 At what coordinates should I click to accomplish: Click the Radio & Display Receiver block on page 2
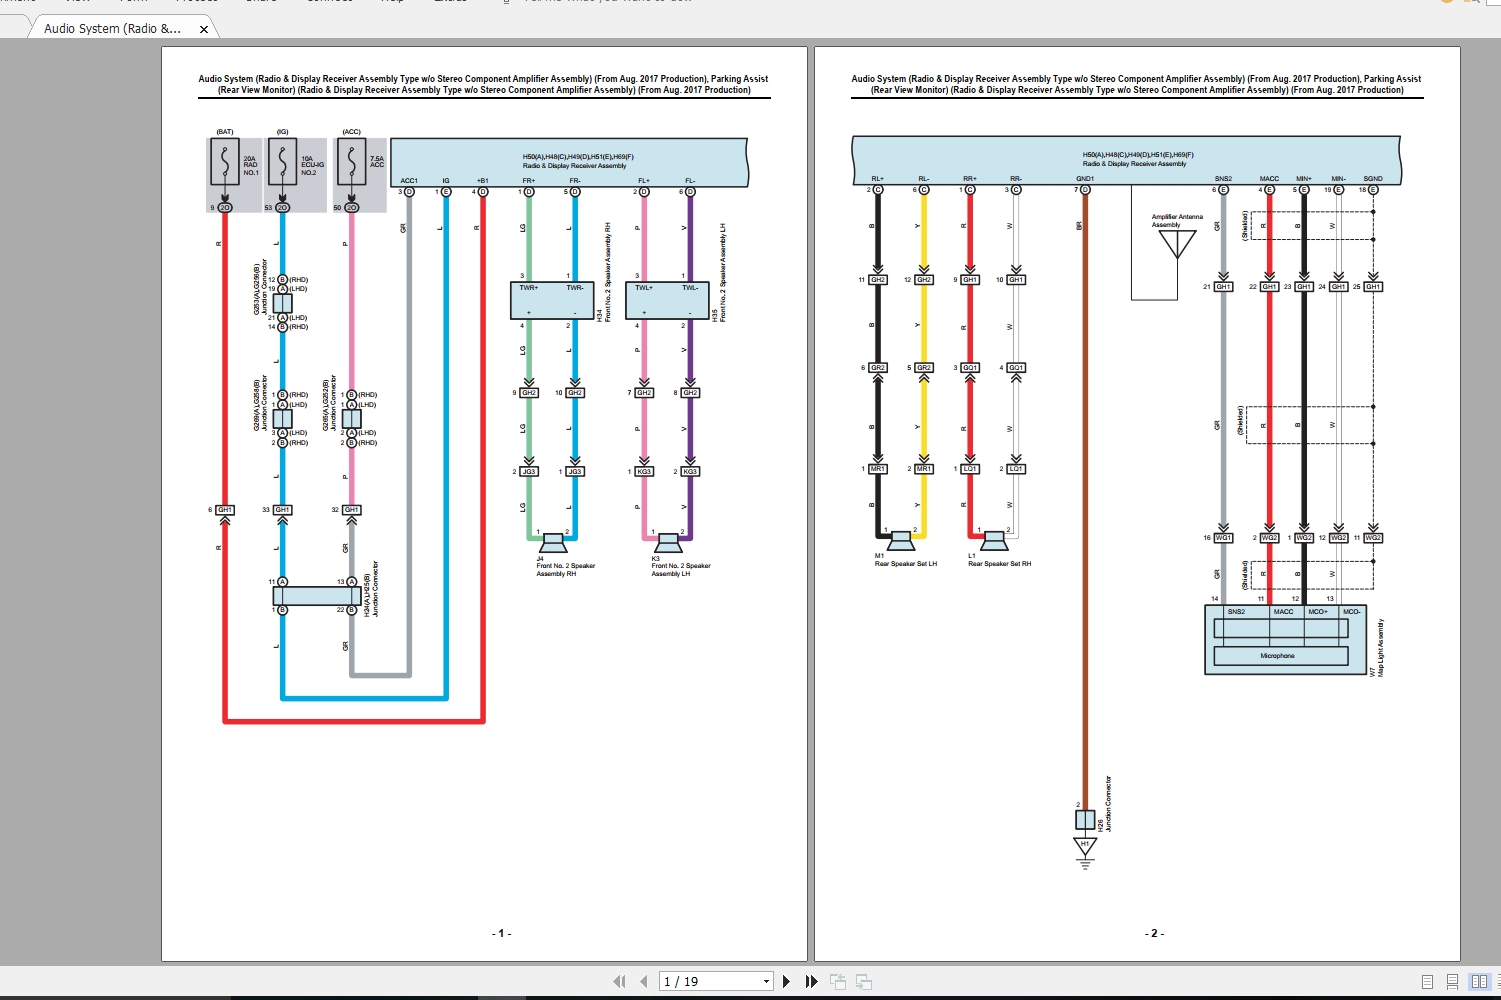click(1126, 160)
